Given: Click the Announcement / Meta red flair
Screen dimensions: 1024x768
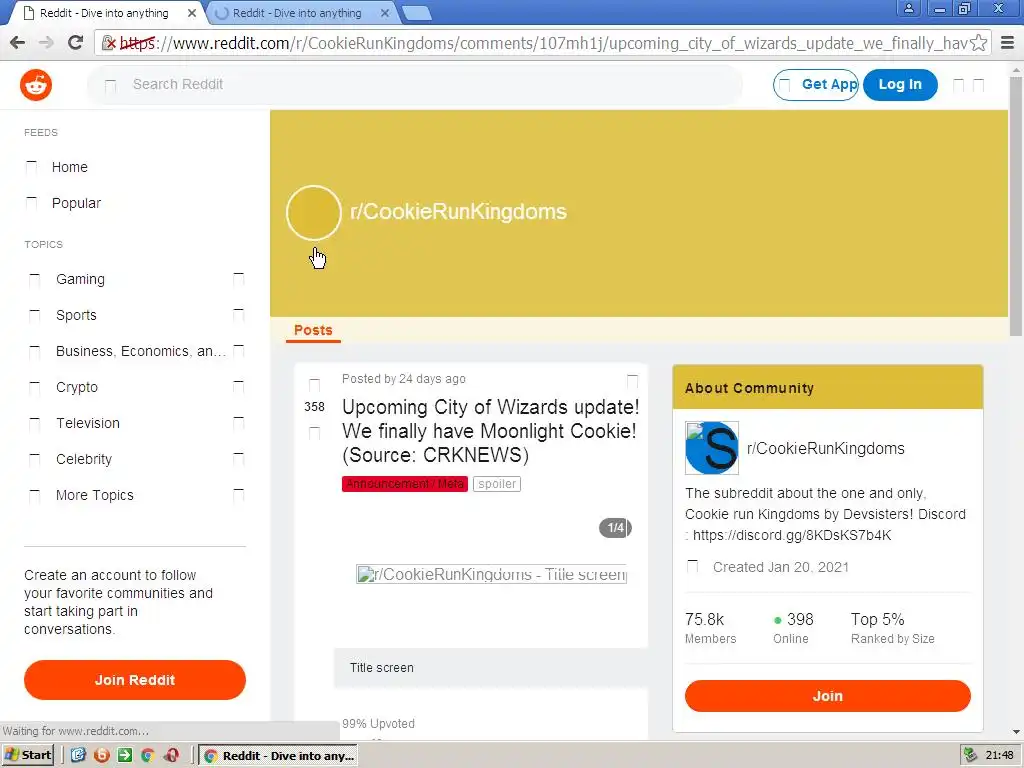Looking at the screenshot, I should [x=405, y=484].
